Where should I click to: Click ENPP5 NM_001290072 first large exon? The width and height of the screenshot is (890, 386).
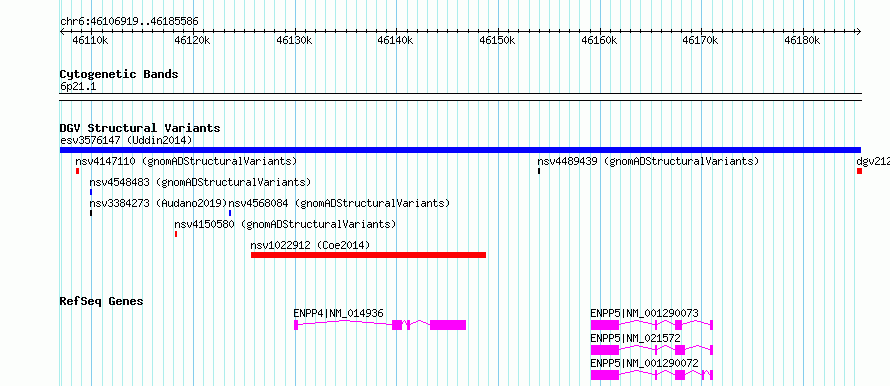point(604,375)
